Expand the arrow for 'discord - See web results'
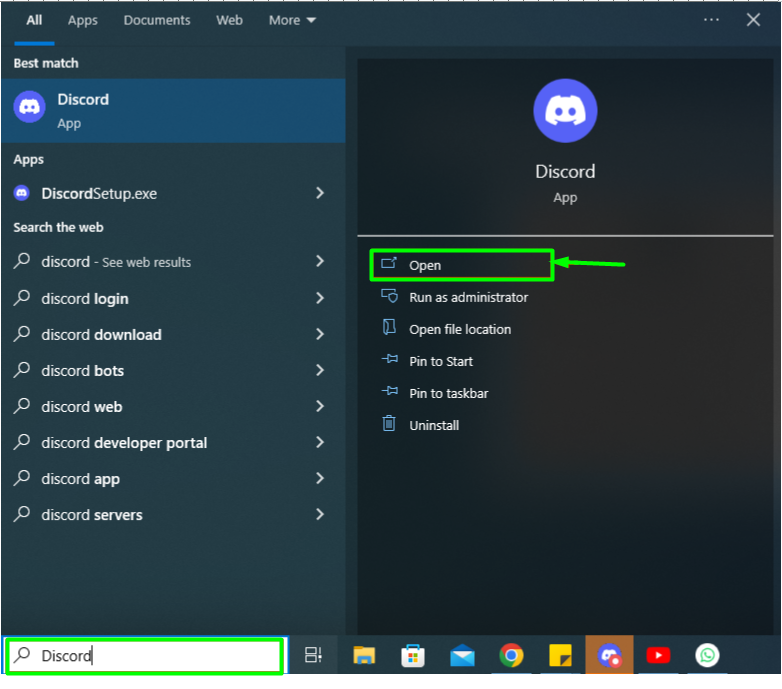The image size is (782, 689). point(320,261)
